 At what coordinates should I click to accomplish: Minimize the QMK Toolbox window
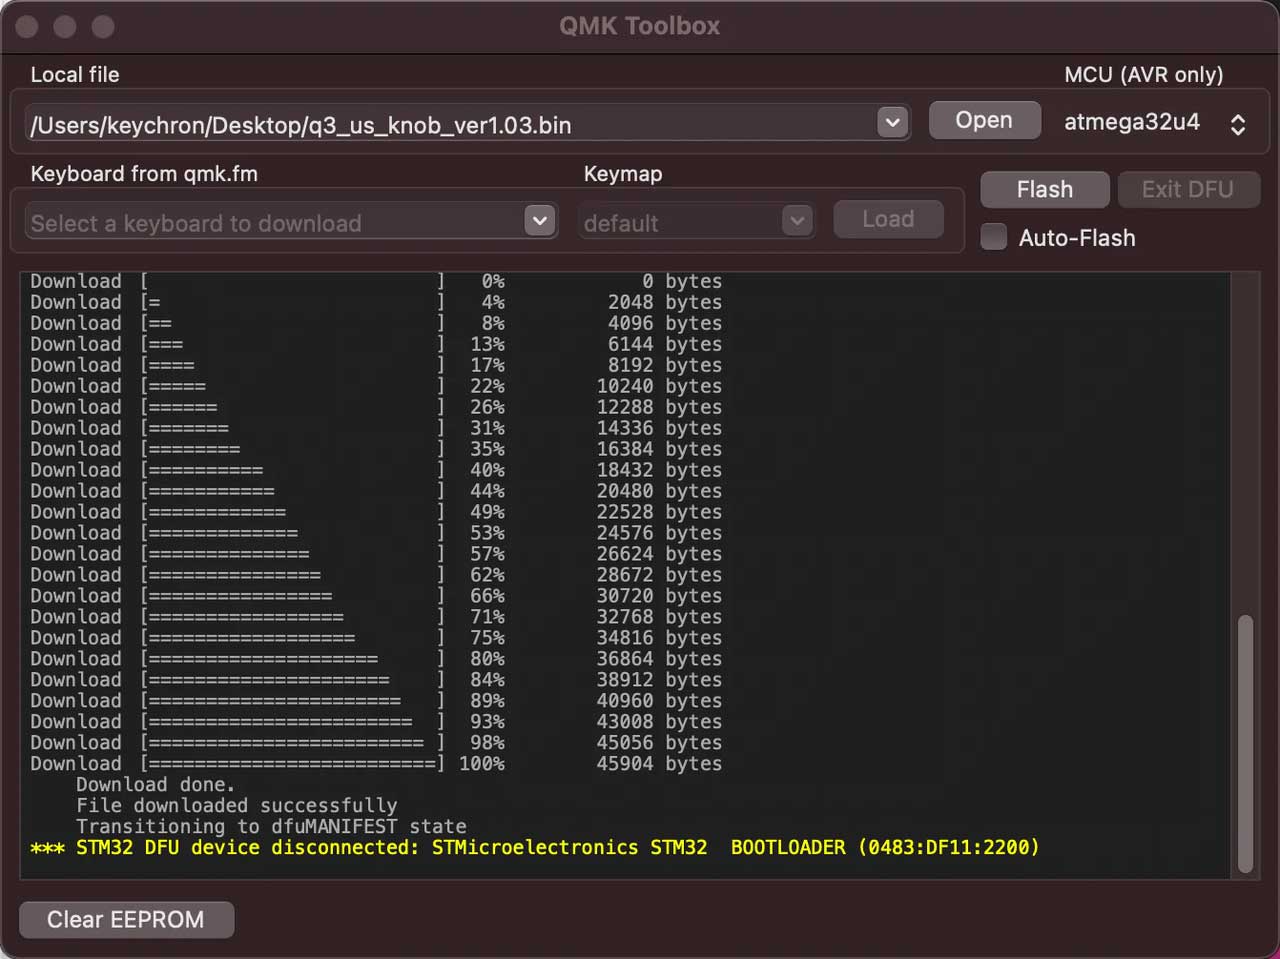tap(65, 27)
